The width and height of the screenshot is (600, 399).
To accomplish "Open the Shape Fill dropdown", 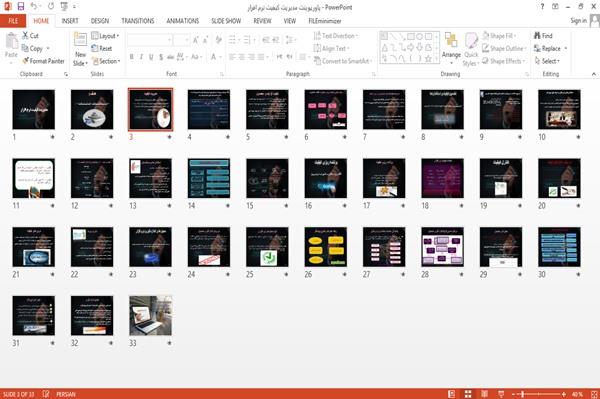I will 499,36.
